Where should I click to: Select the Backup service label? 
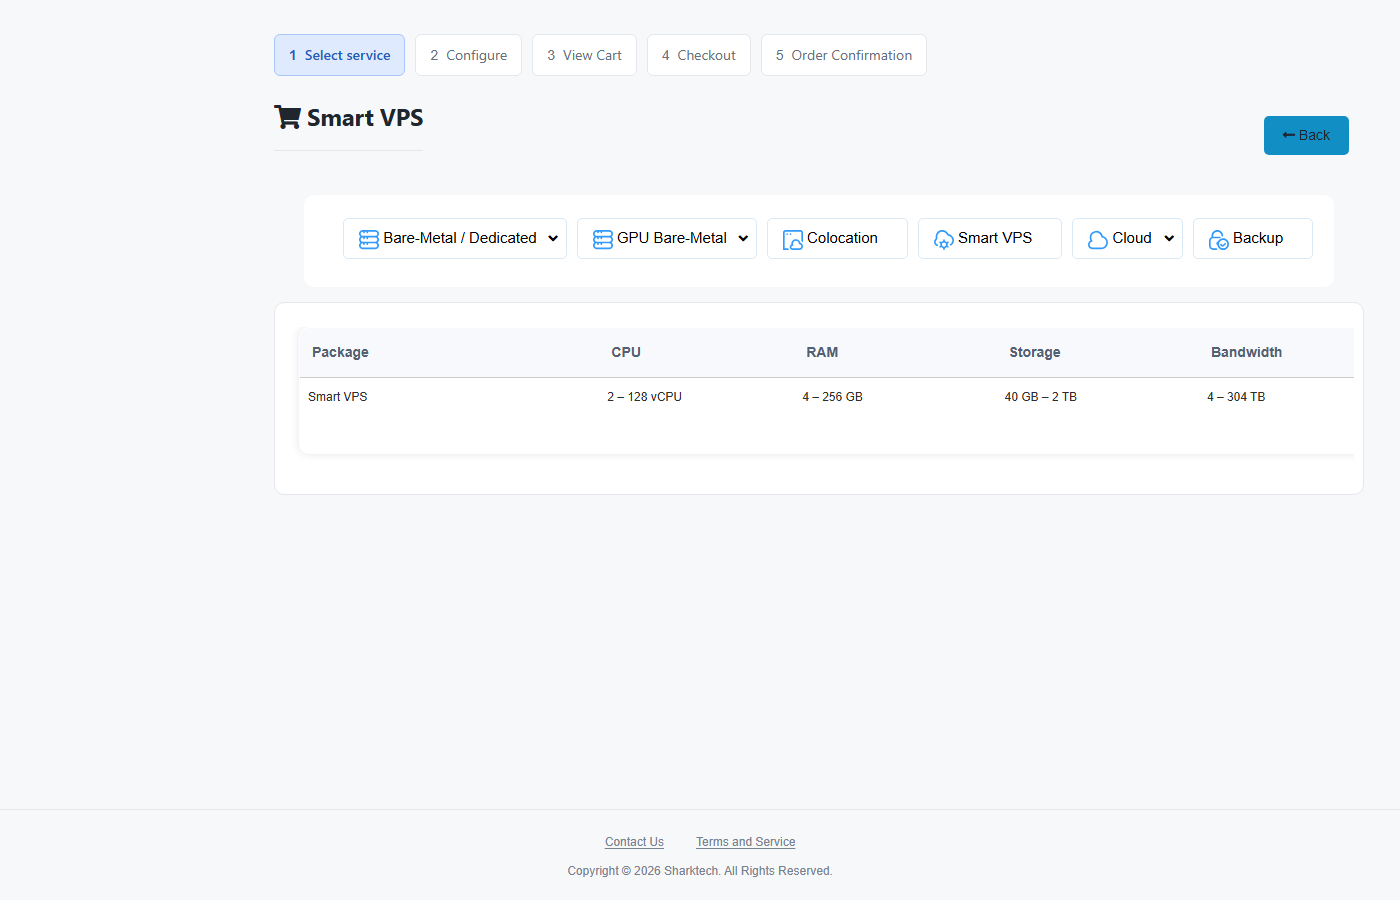(1258, 238)
